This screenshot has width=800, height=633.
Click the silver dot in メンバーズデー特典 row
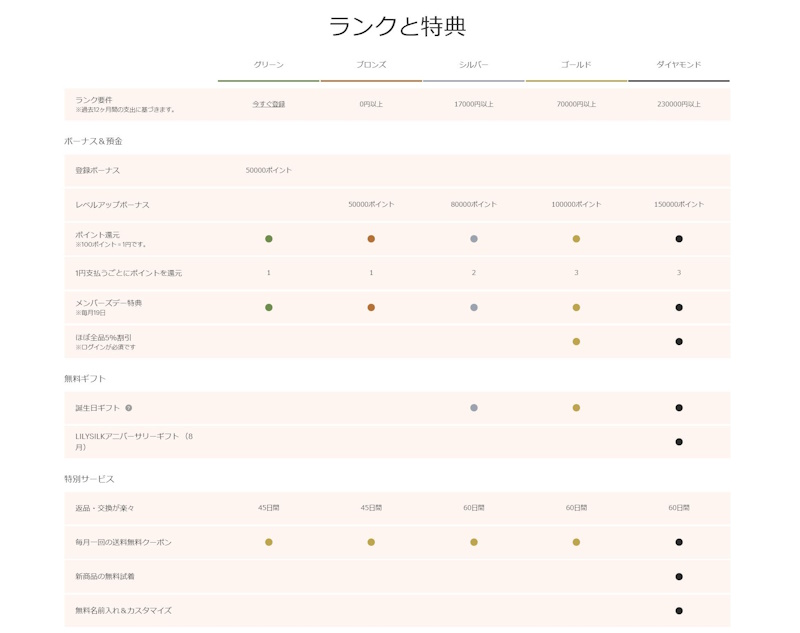click(474, 308)
